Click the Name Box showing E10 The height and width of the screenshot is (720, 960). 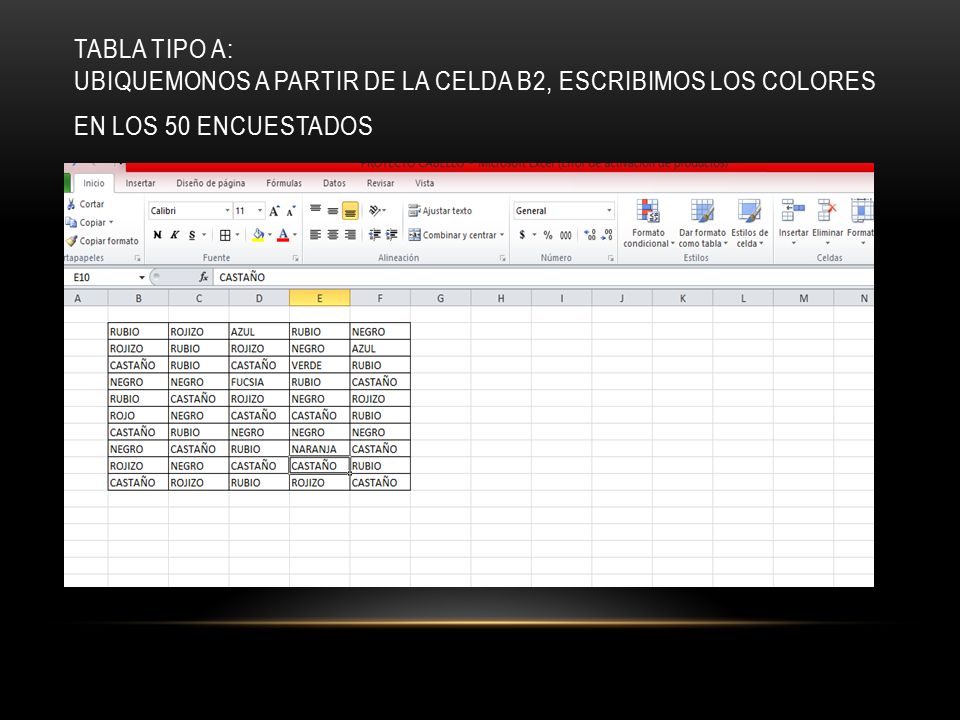[102, 277]
